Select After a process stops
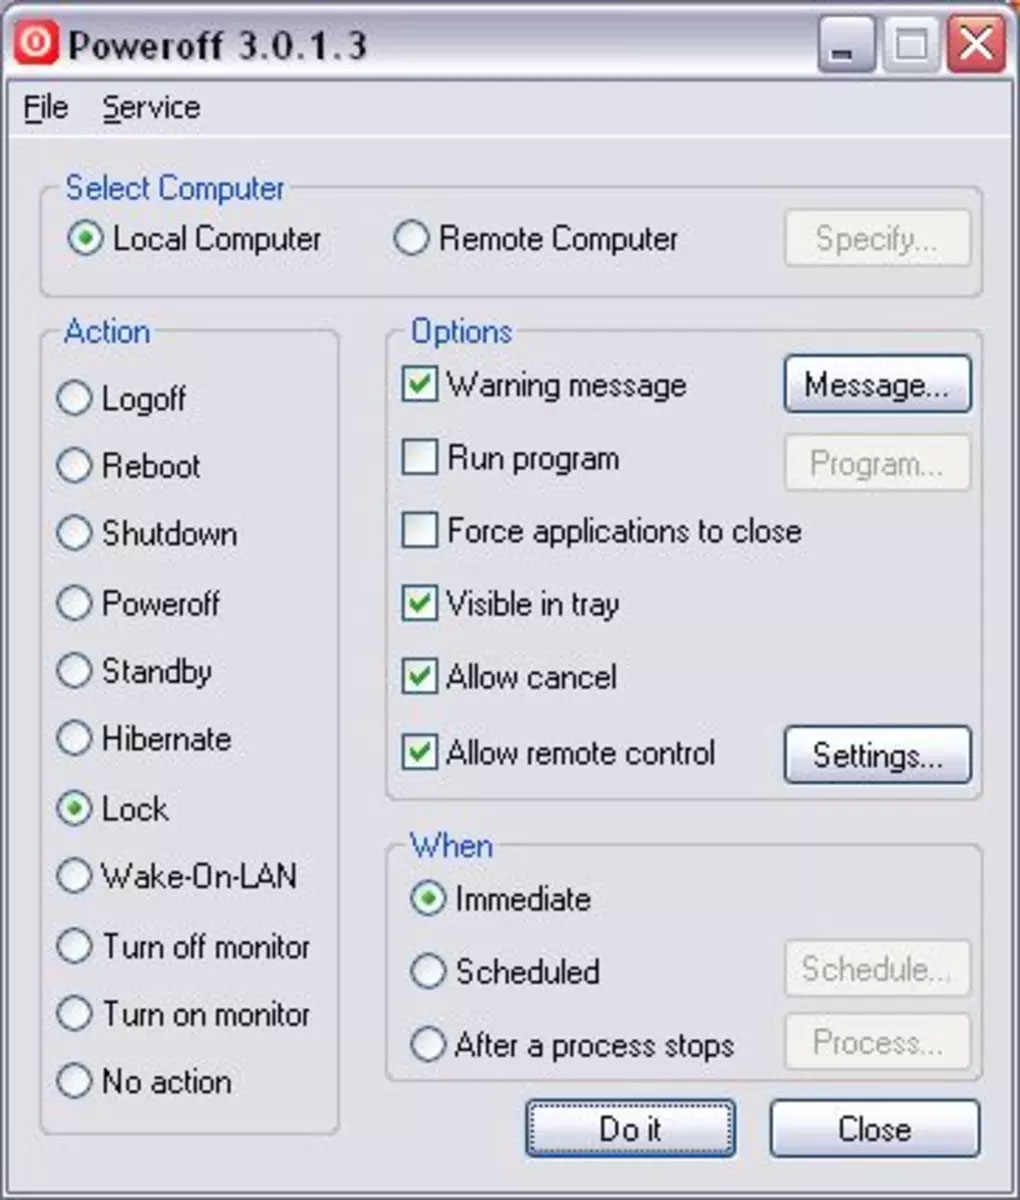This screenshot has height=1200, width=1020. pyautogui.click(x=428, y=1045)
